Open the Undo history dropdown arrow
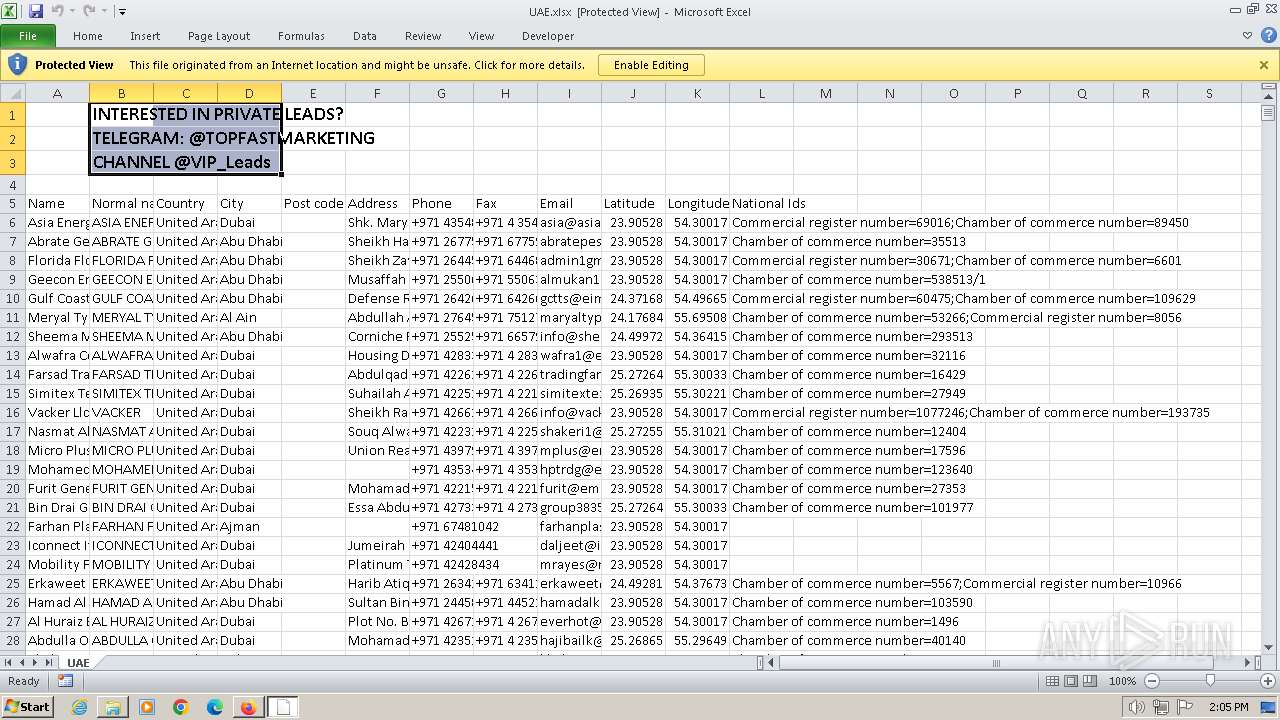The width and height of the screenshot is (1280, 720). click(x=71, y=12)
